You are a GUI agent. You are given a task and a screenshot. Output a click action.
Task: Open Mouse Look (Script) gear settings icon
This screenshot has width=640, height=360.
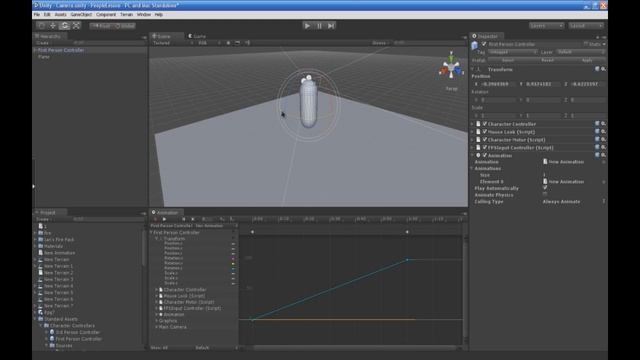(603, 131)
